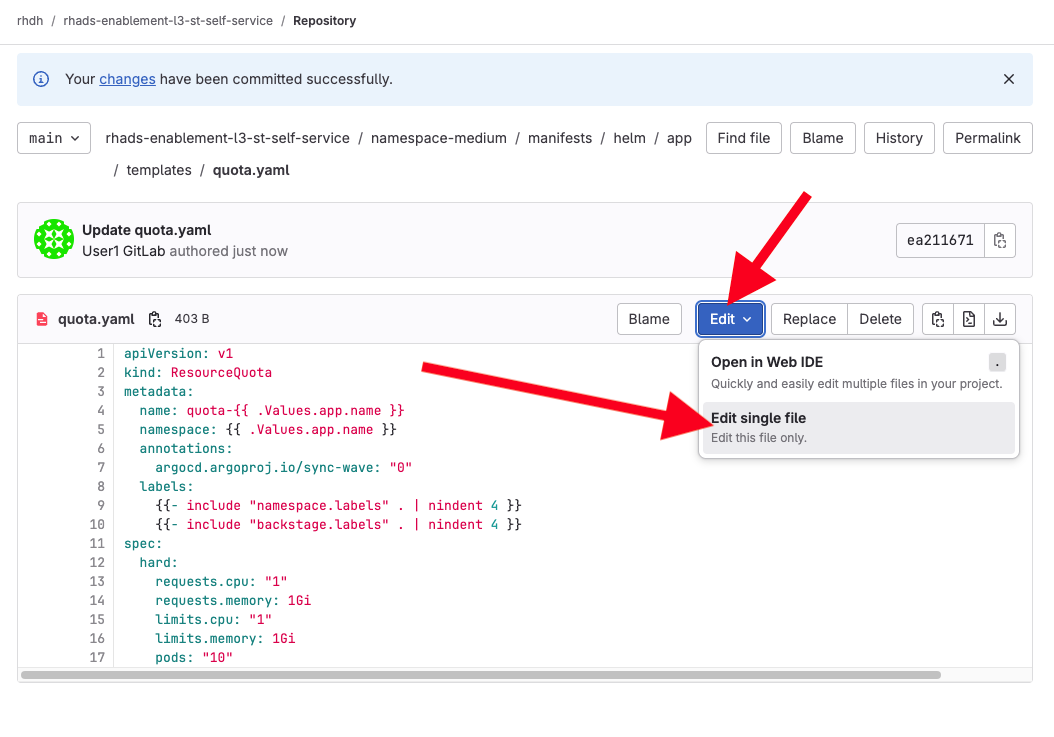Click the User1 GitLab avatar
Image resolution: width=1054 pixels, height=737 pixels.
[54, 240]
